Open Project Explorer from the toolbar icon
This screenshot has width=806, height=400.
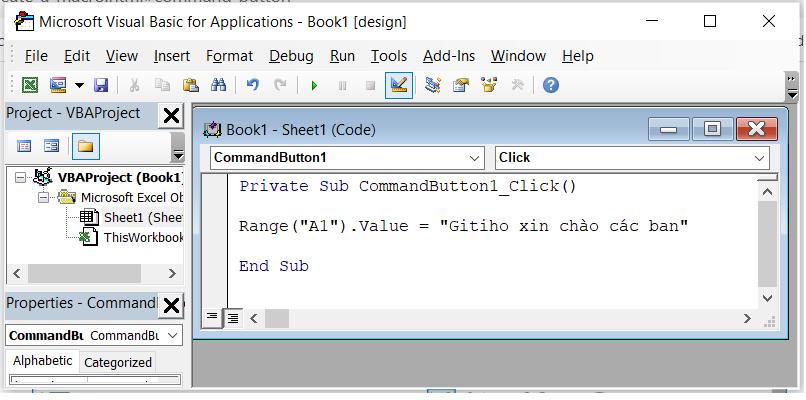pos(433,85)
